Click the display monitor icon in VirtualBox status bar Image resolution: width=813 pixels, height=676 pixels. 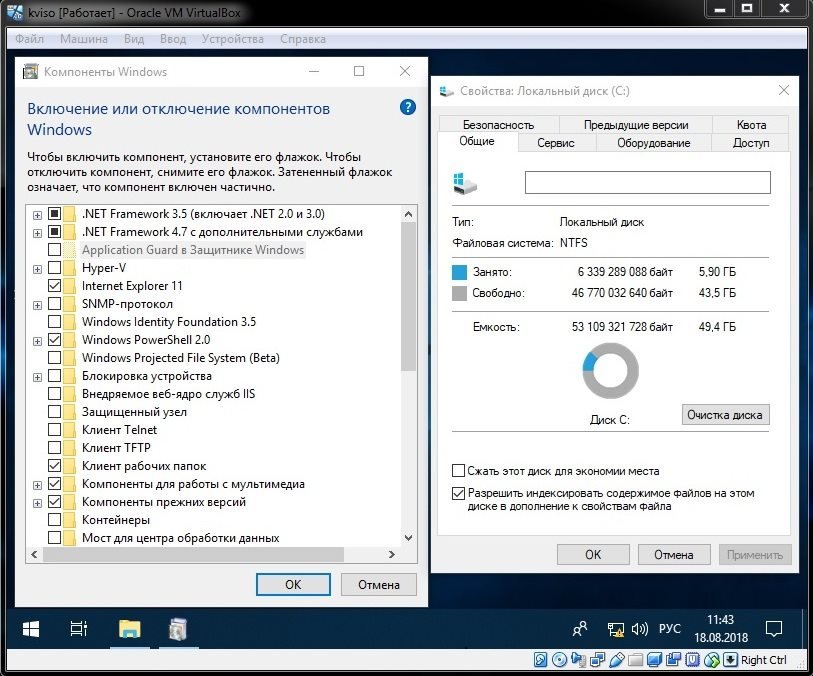pos(654,659)
